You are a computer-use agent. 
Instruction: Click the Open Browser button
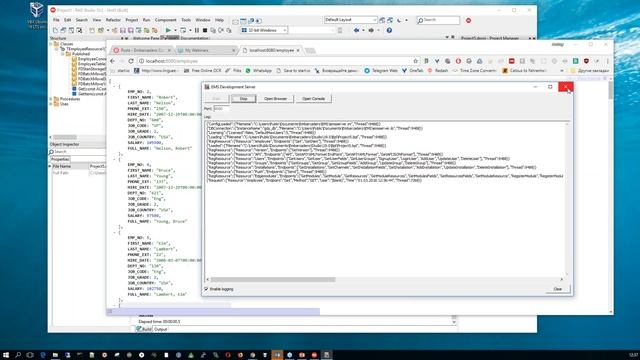coord(276,98)
